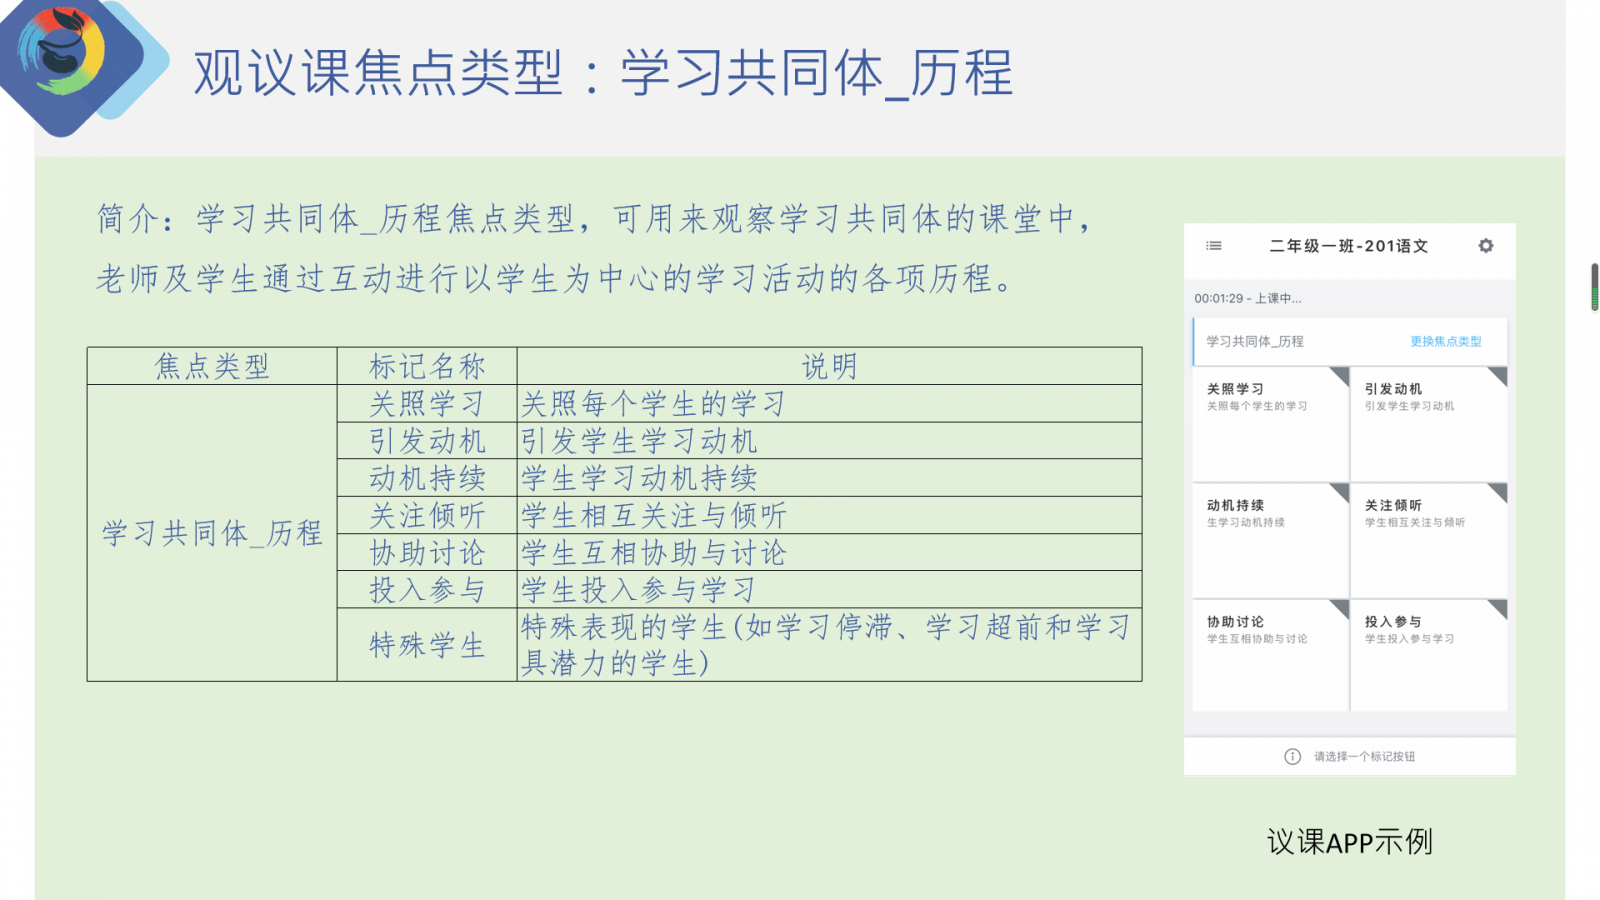Click the 议课APP示例 caption

click(x=1349, y=842)
